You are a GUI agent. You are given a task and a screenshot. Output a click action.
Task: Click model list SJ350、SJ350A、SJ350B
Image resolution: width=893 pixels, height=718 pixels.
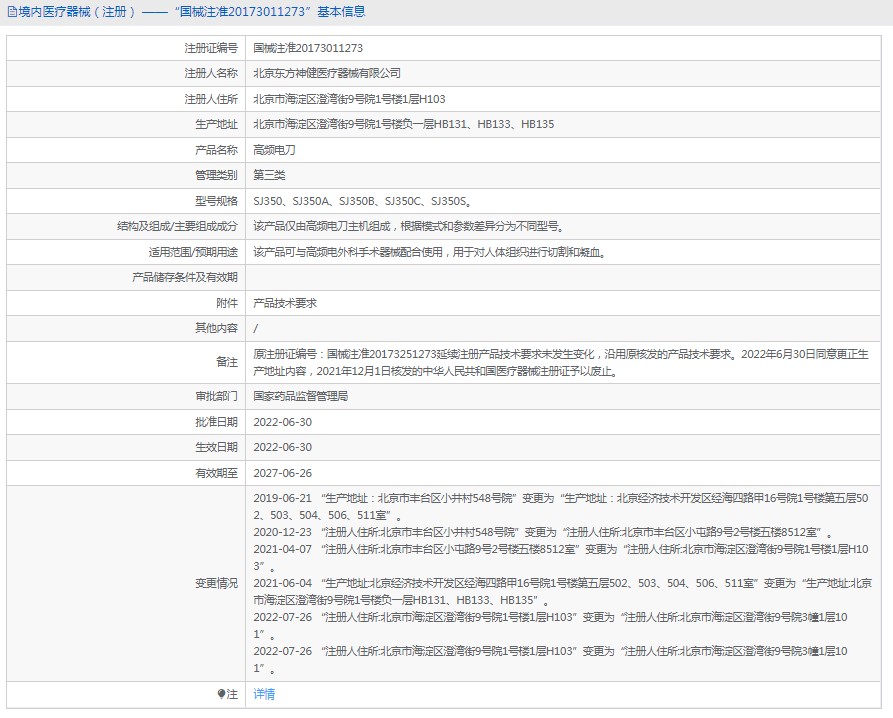pos(363,200)
